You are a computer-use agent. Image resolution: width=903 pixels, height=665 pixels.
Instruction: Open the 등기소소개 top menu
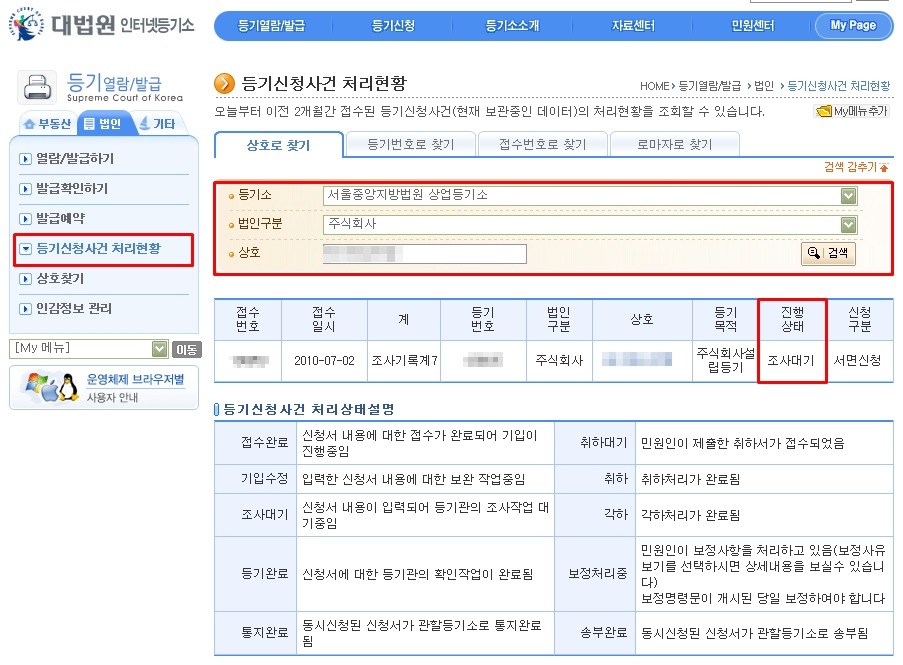coord(512,25)
